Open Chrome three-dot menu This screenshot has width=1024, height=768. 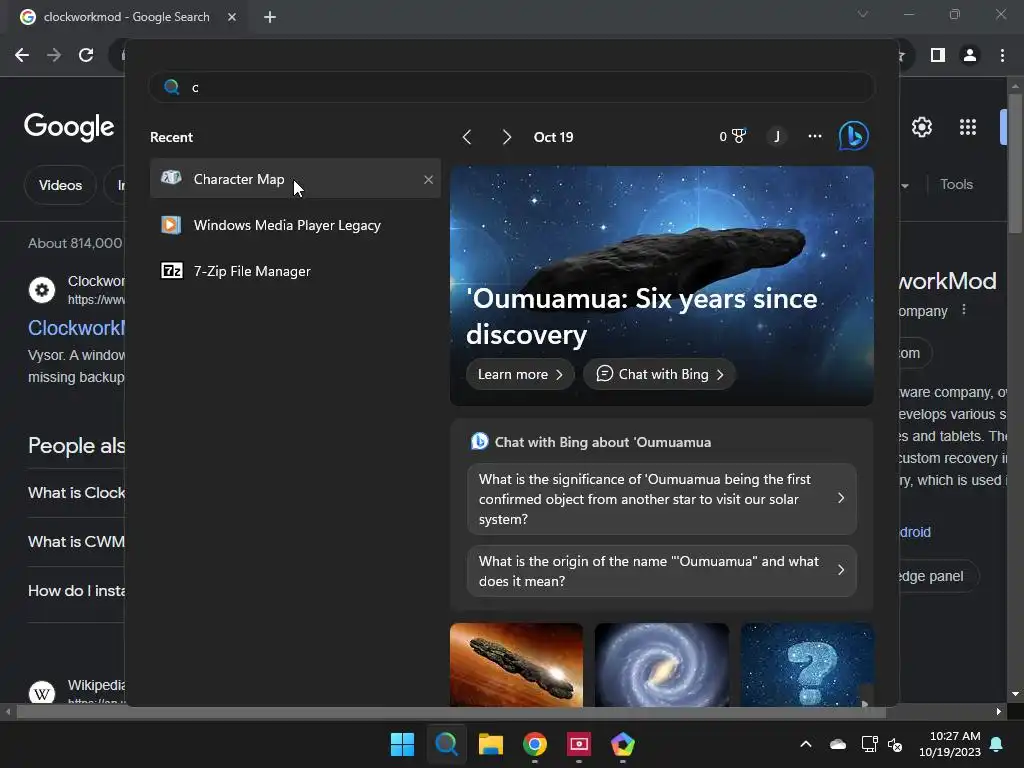[1002, 56]
